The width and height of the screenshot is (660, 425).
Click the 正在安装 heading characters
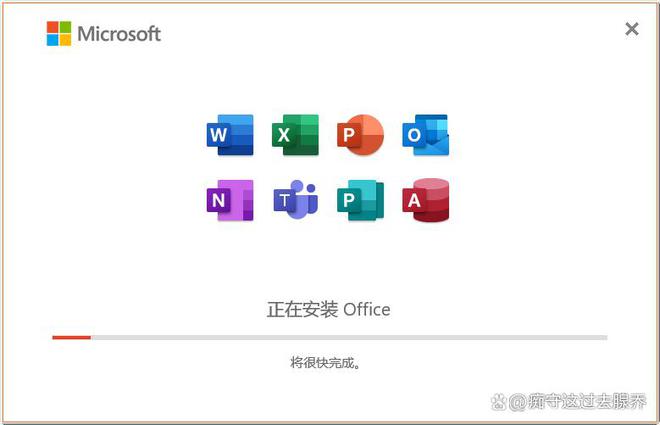pos(302,309)
